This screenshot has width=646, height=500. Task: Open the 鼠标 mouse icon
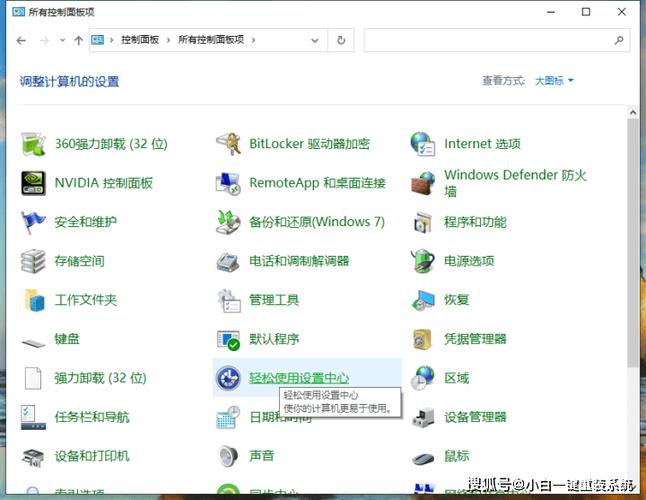coord(423,458)
